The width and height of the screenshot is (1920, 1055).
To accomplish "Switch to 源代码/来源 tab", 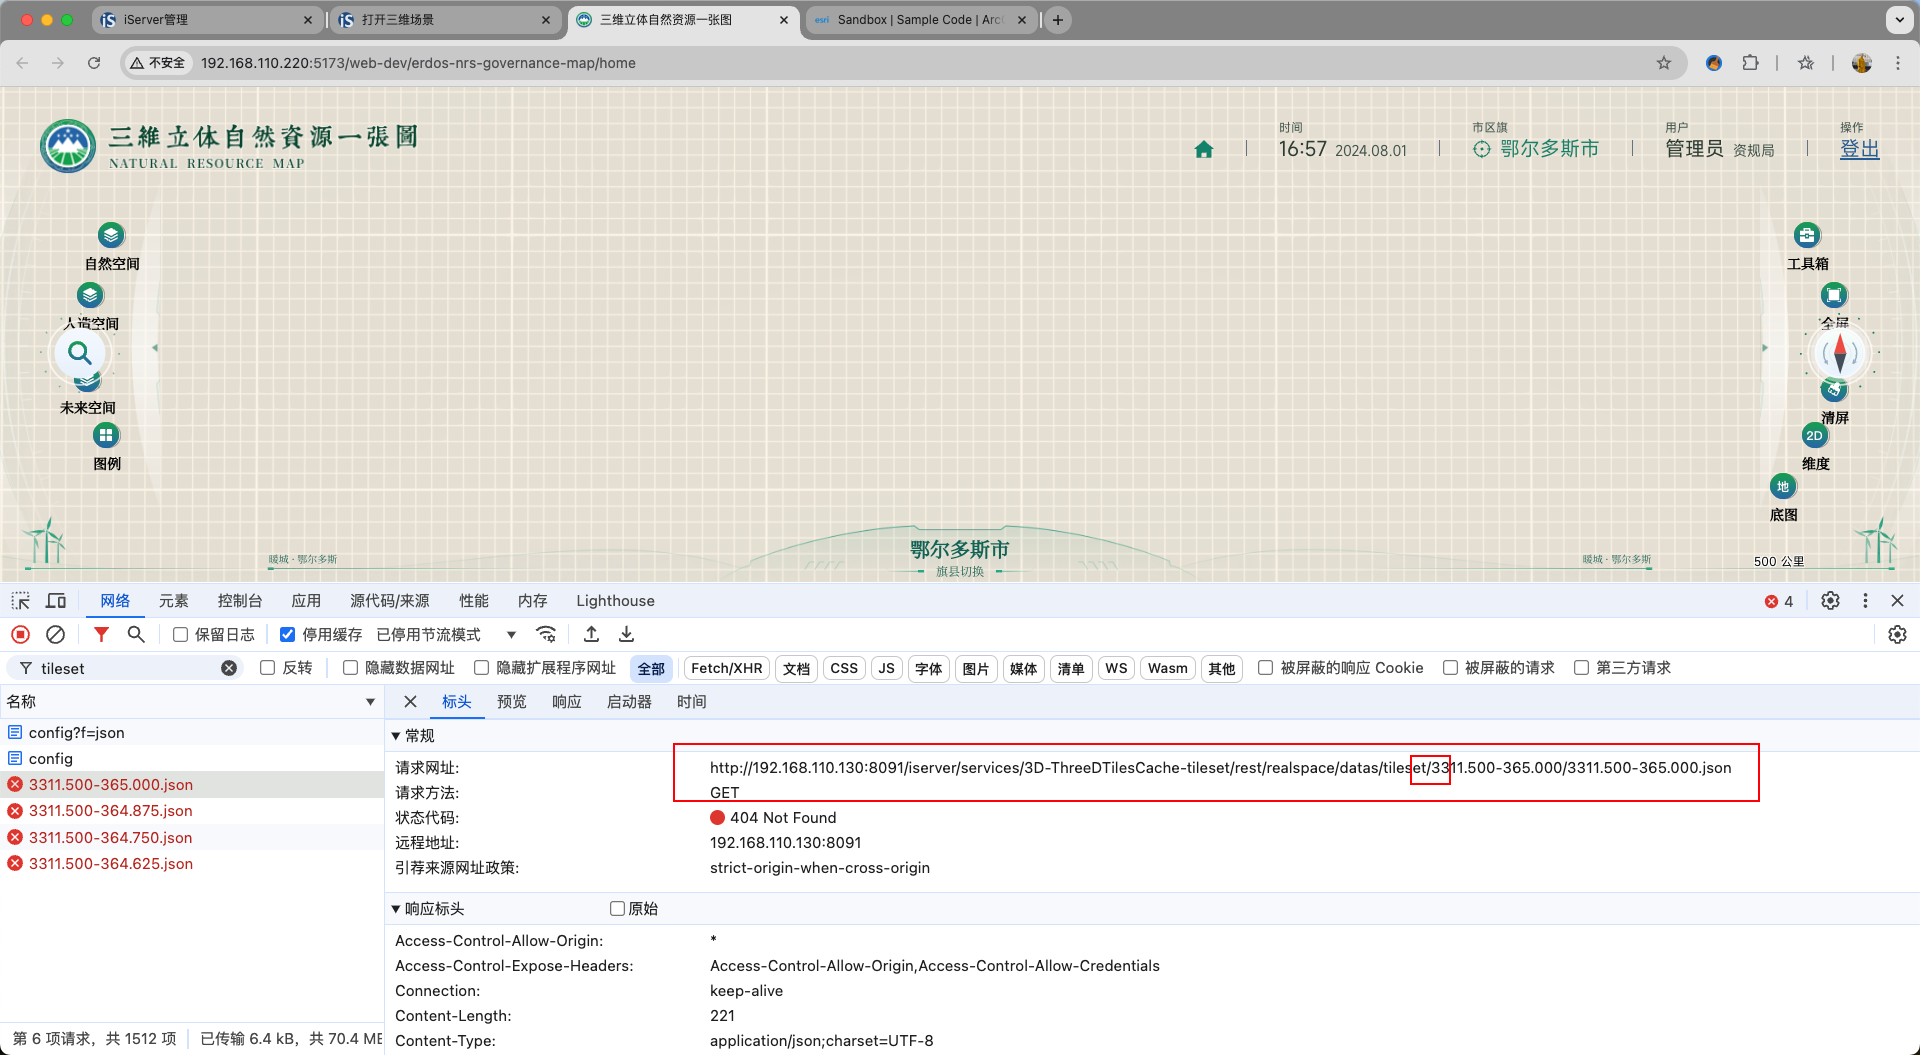I will coord(390,601).
